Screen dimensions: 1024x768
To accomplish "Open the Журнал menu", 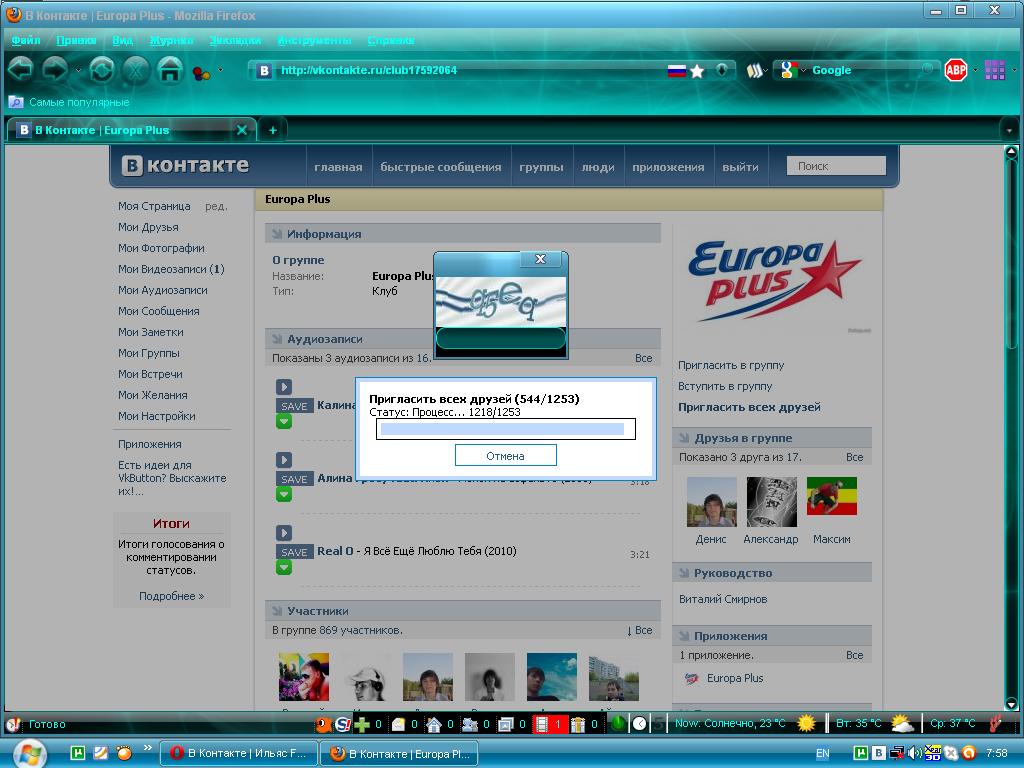I will point(171,40).
